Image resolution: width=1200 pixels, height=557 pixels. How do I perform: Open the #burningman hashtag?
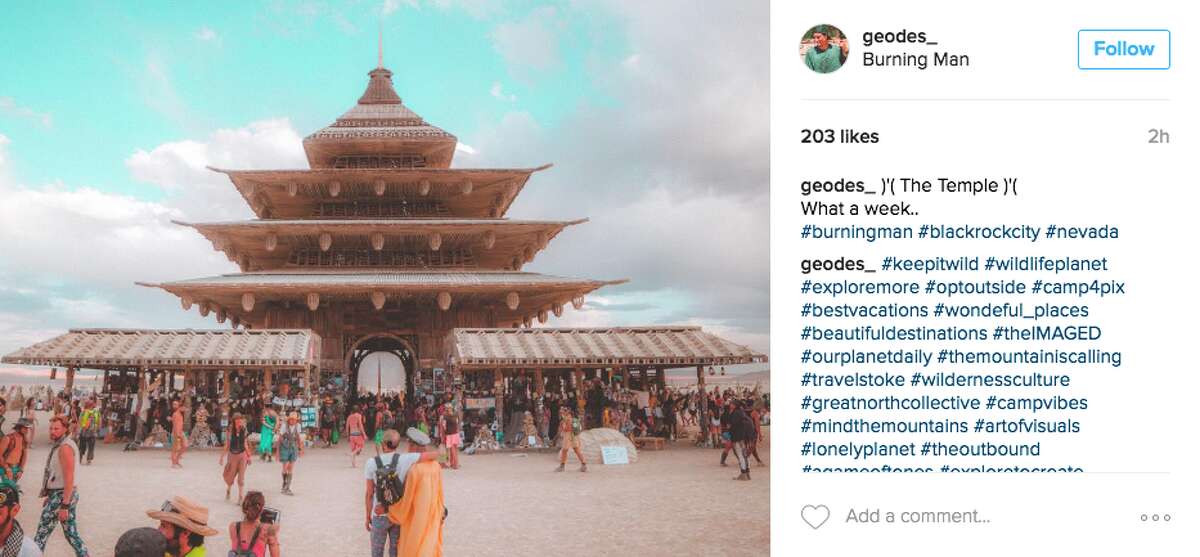pyautogui.click(x=856, y=232)
